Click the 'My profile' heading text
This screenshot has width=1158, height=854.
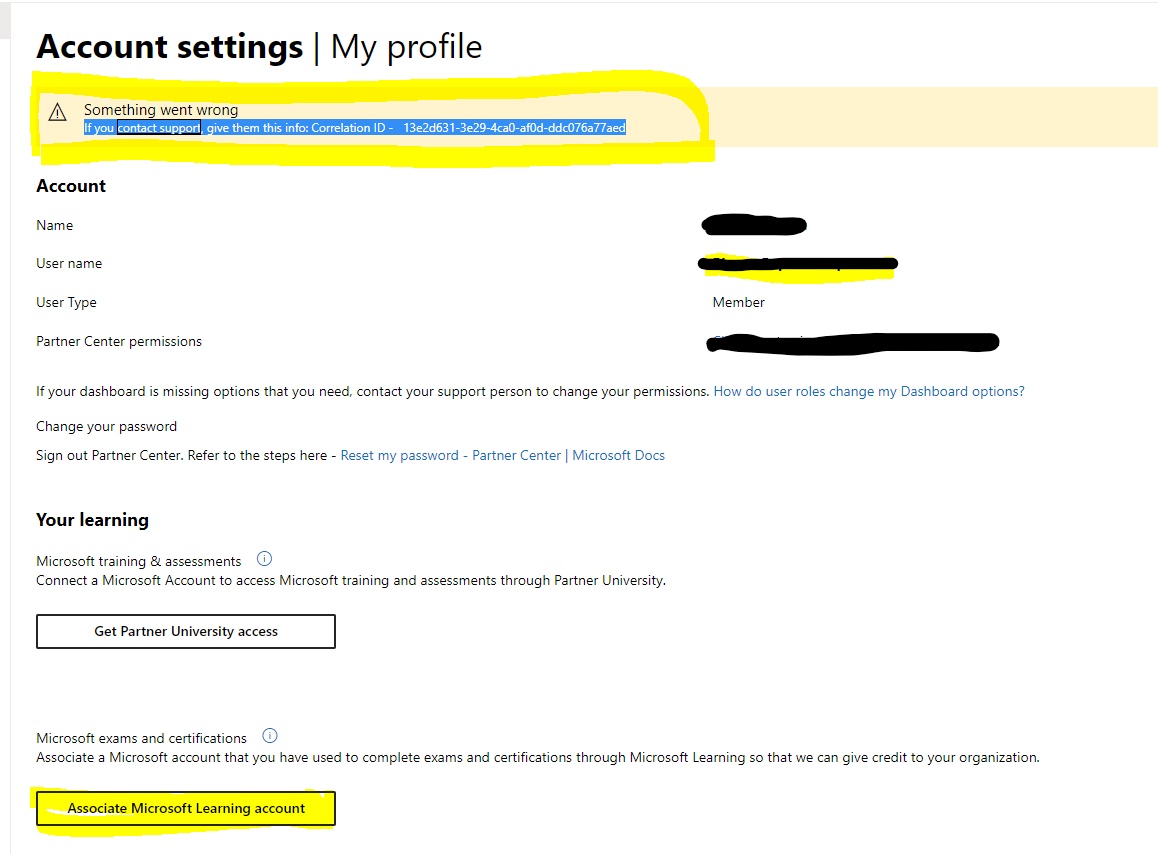coord(406,47)
